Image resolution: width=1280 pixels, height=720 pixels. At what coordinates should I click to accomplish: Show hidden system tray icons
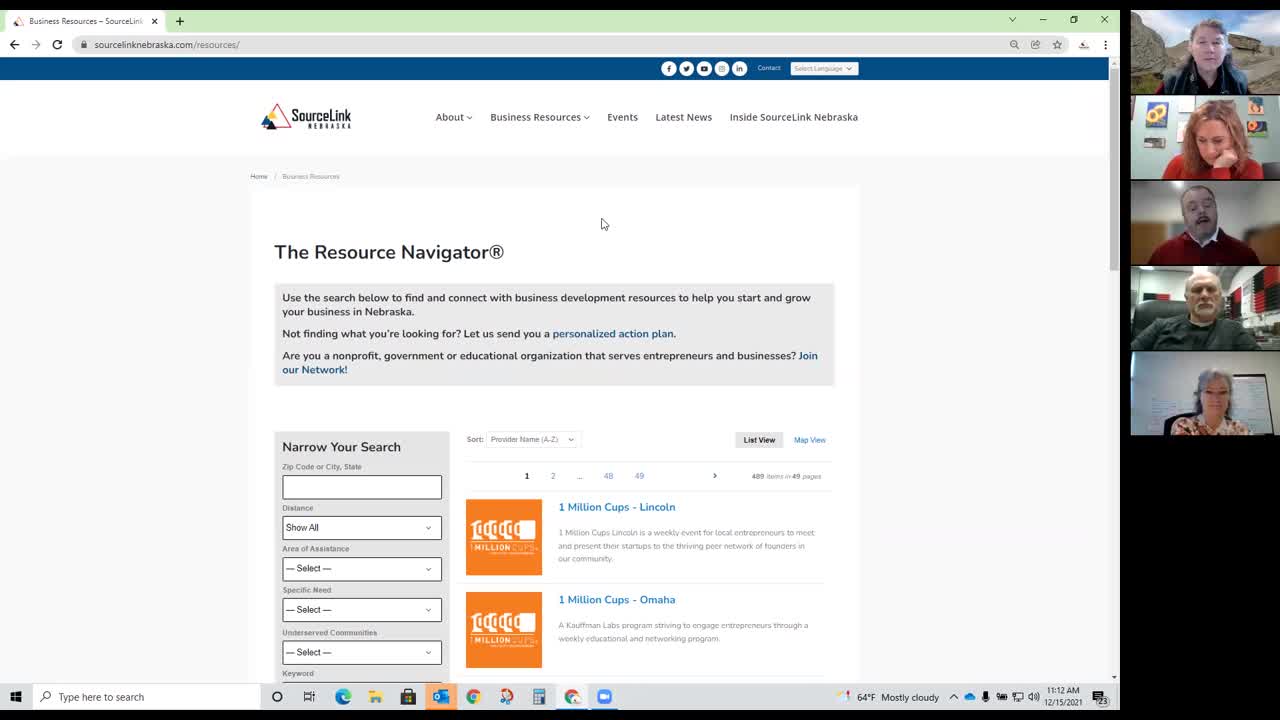pos(953,697)
